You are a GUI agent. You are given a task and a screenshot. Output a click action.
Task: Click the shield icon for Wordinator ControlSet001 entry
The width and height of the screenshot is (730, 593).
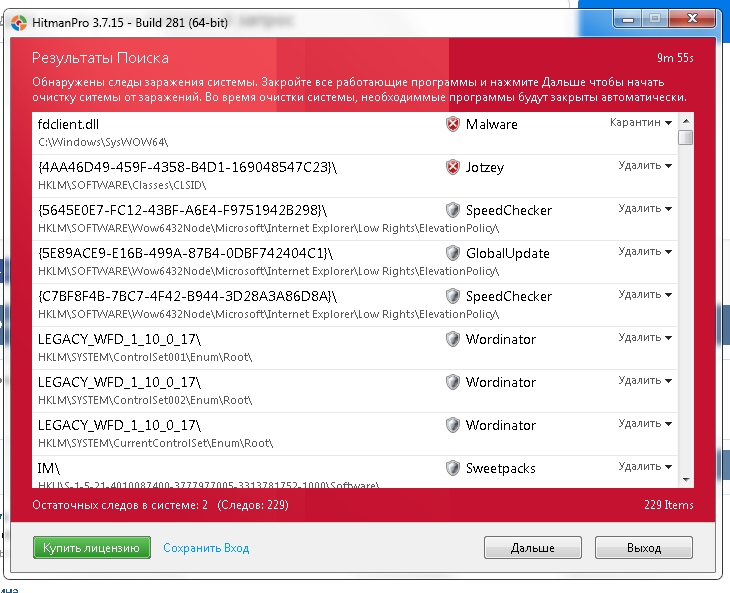point(453,339)
